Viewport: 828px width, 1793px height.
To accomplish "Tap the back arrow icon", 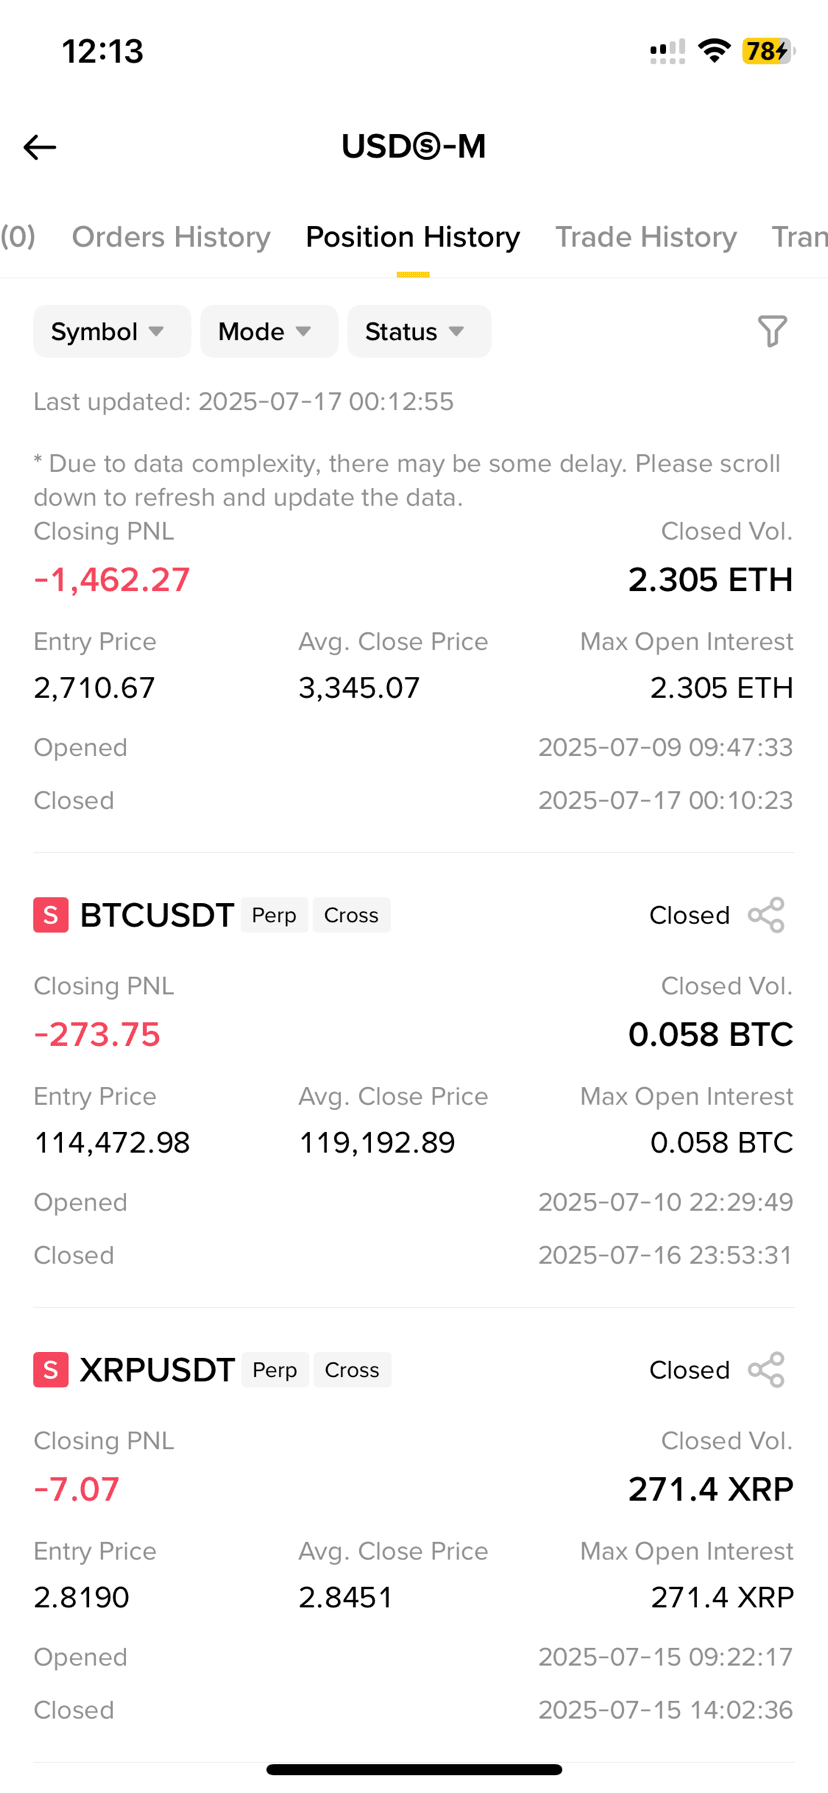I will (x=40, y=147).
